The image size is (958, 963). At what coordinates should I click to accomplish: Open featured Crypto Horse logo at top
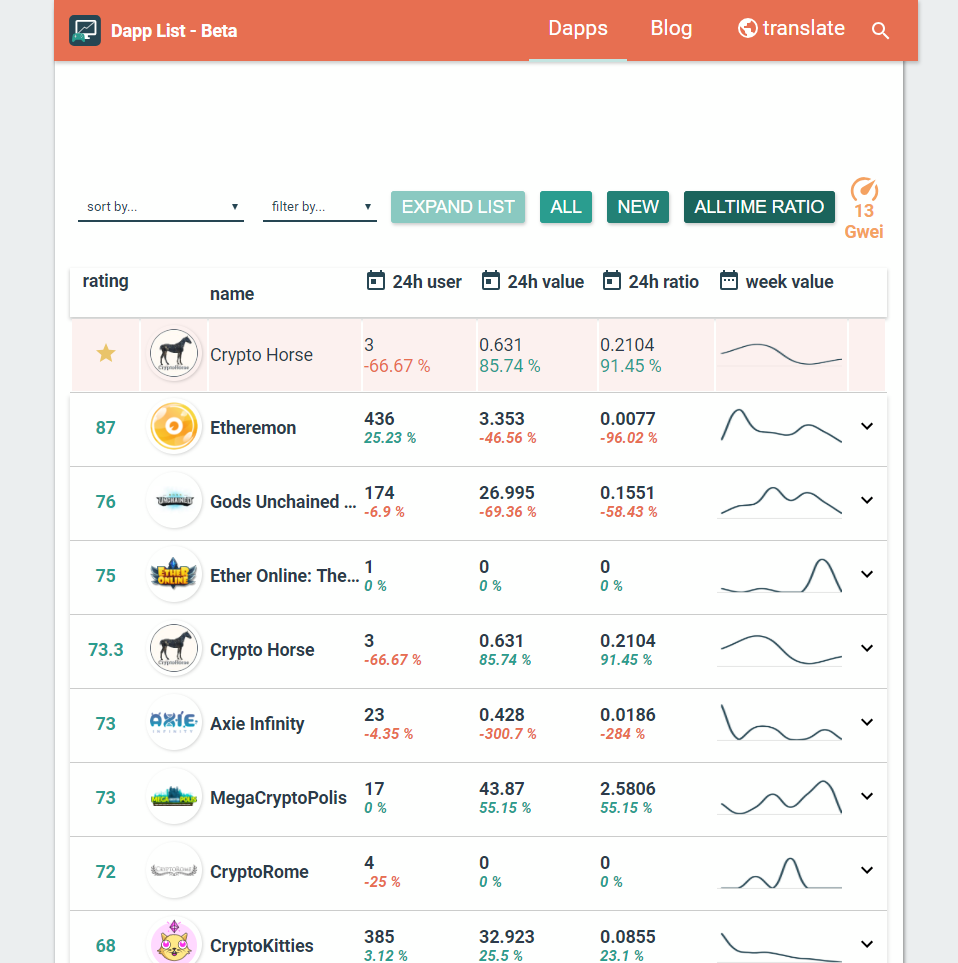[174, 353]
